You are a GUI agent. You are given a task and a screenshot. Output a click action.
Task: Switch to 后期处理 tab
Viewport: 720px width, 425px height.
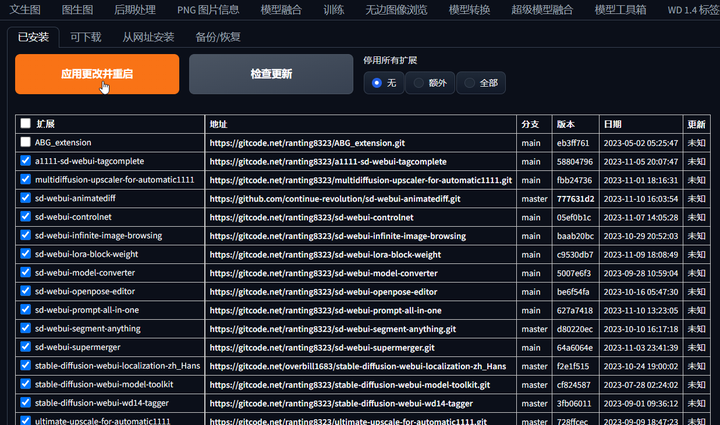click(135, 10)
